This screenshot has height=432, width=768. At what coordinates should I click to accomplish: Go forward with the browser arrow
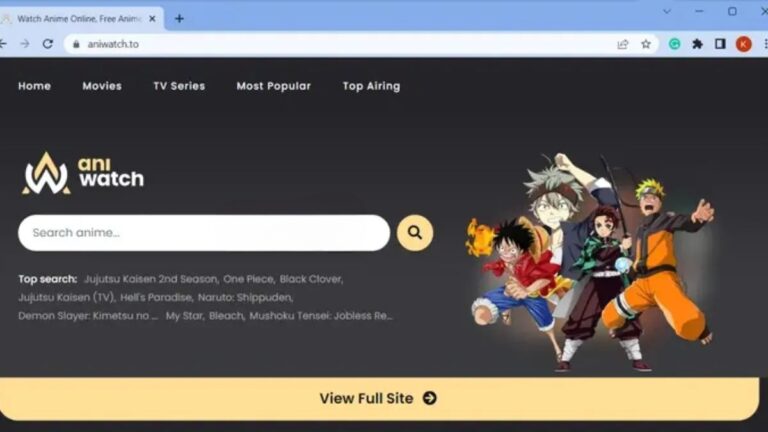click(24, 44)
